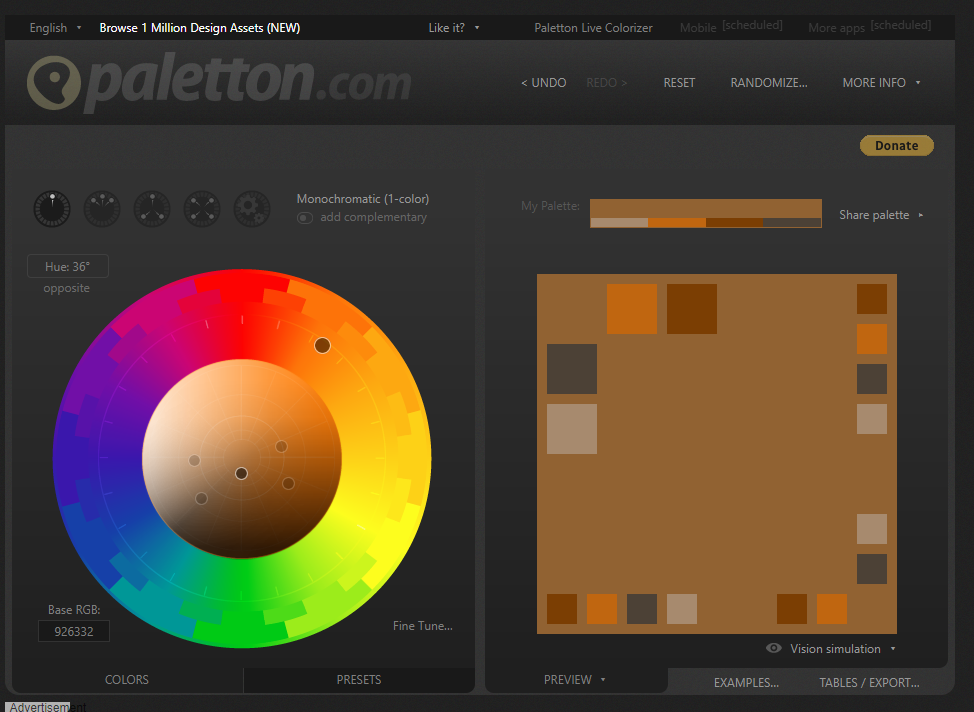Select the large orange swatch in preview

tap(632, 309)
